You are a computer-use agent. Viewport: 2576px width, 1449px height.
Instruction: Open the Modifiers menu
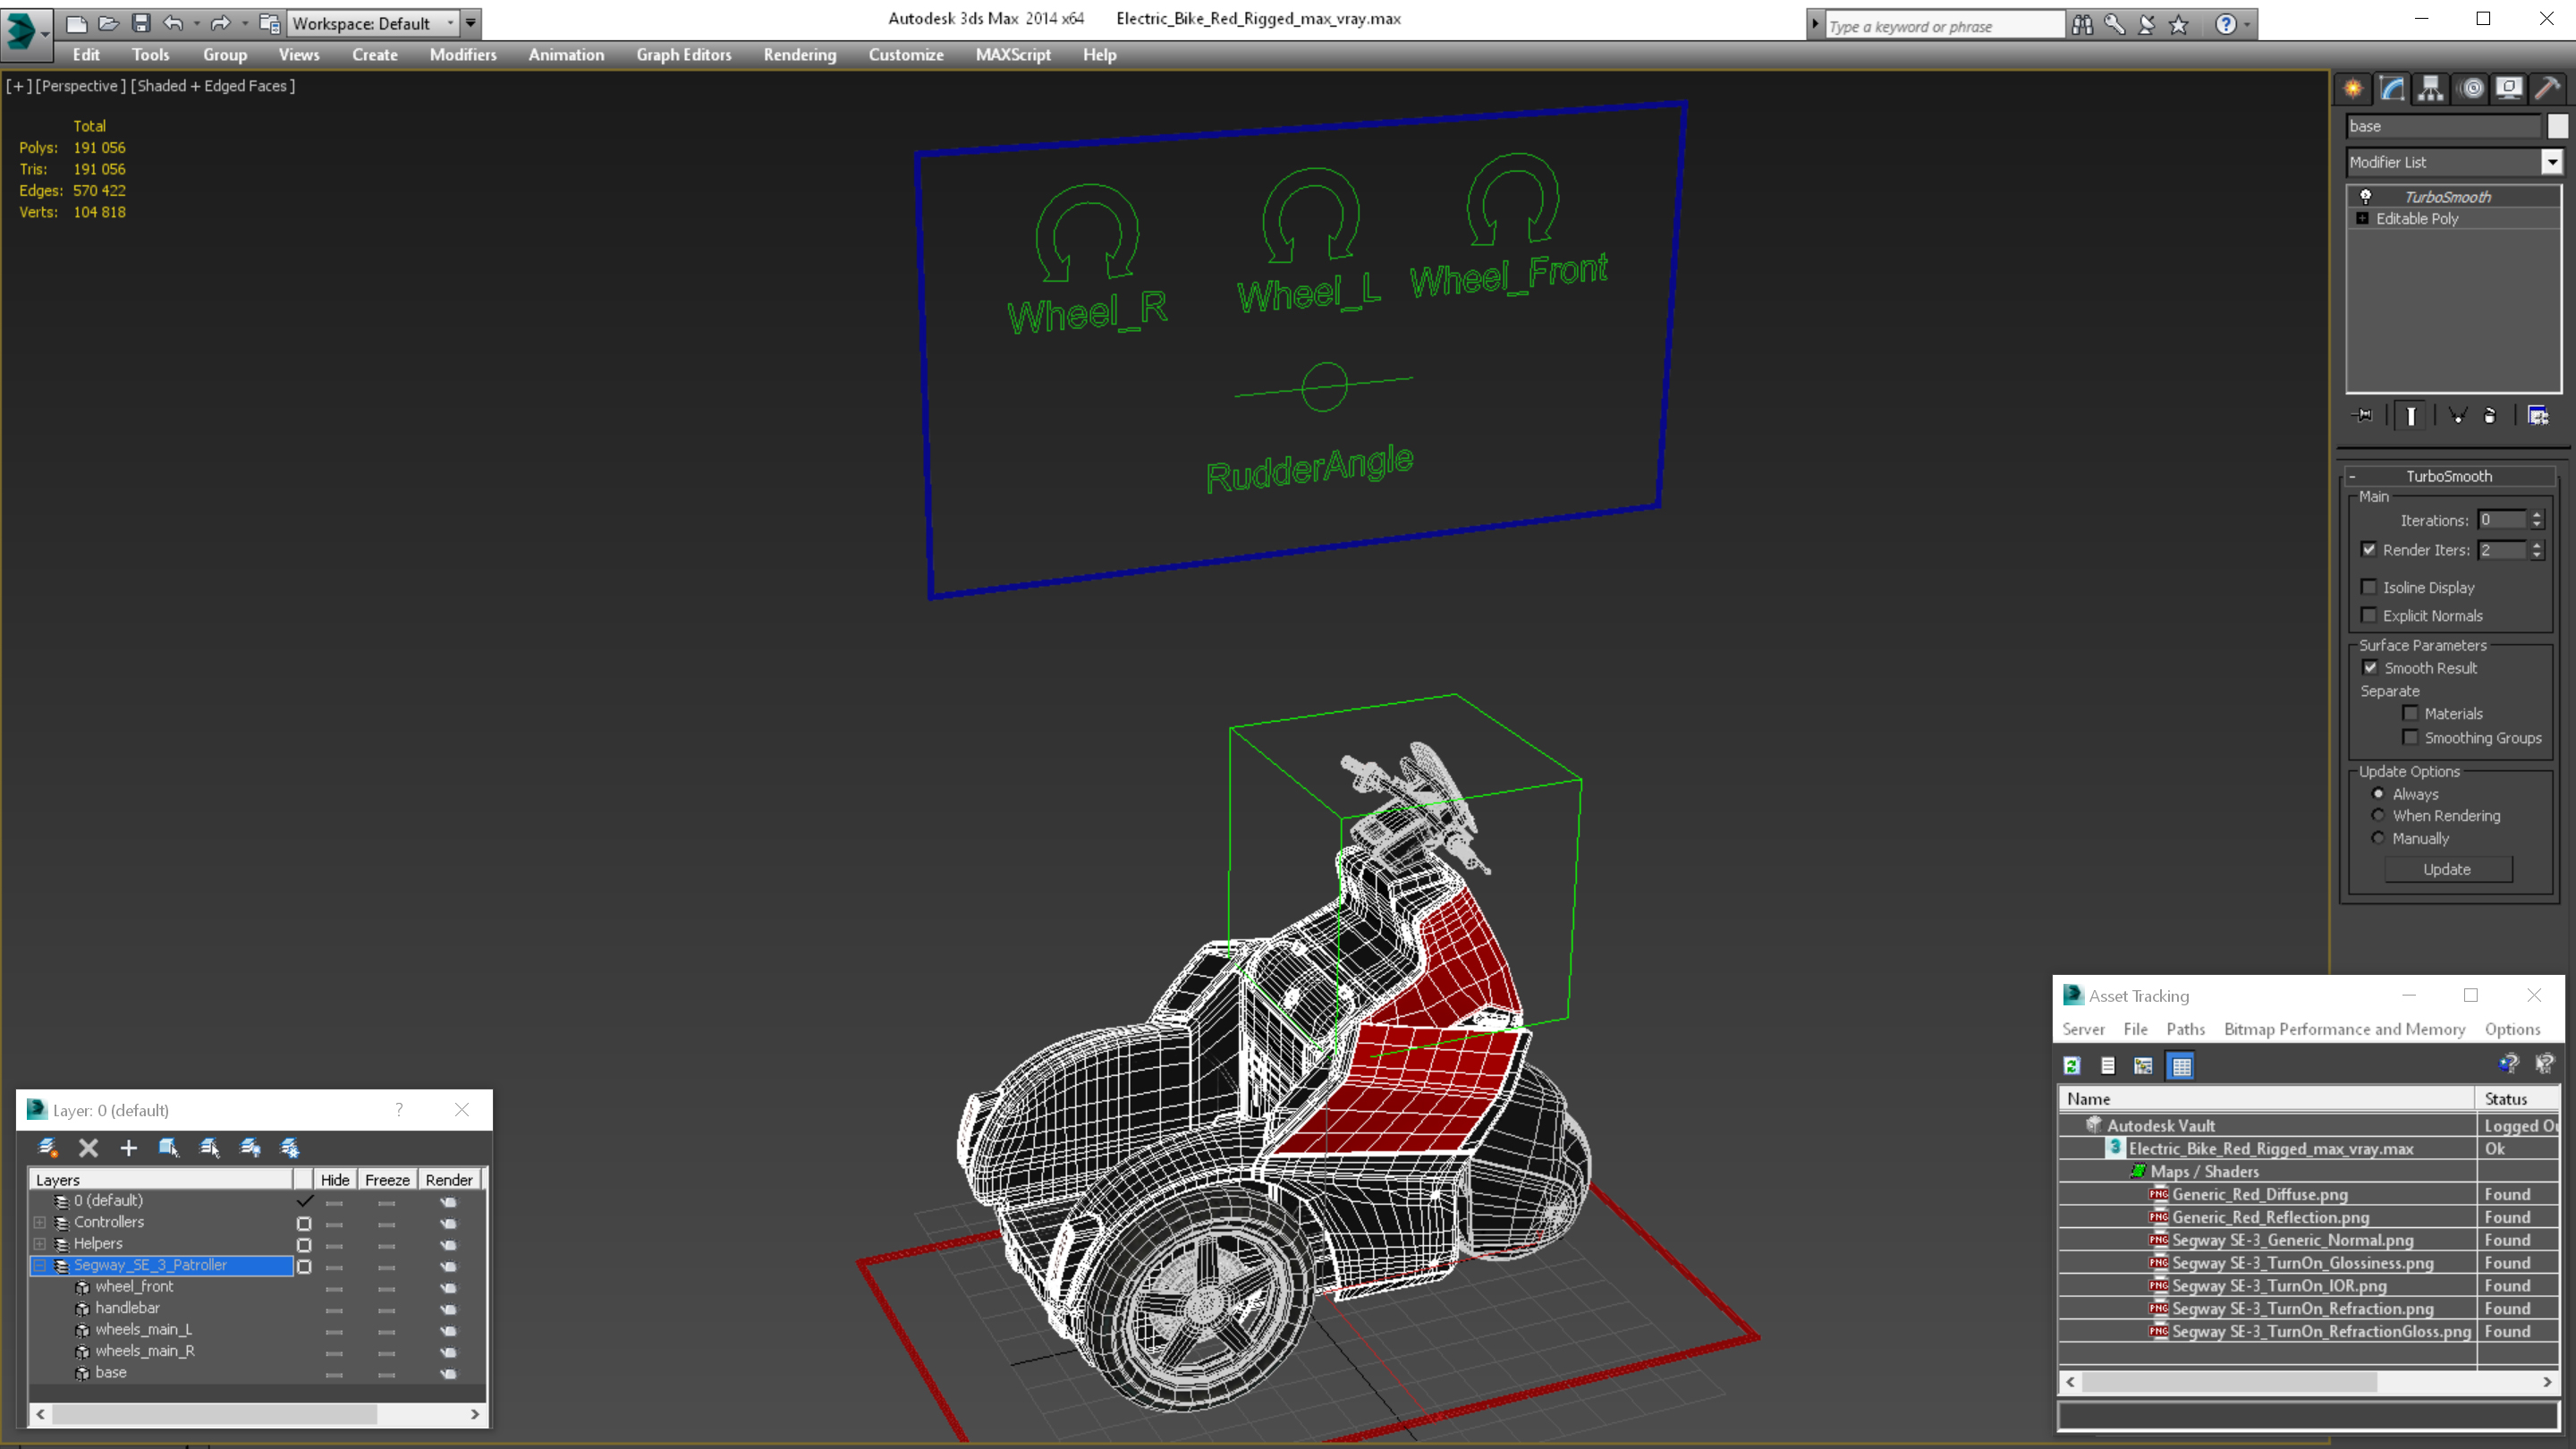click(x=463, y=55)
